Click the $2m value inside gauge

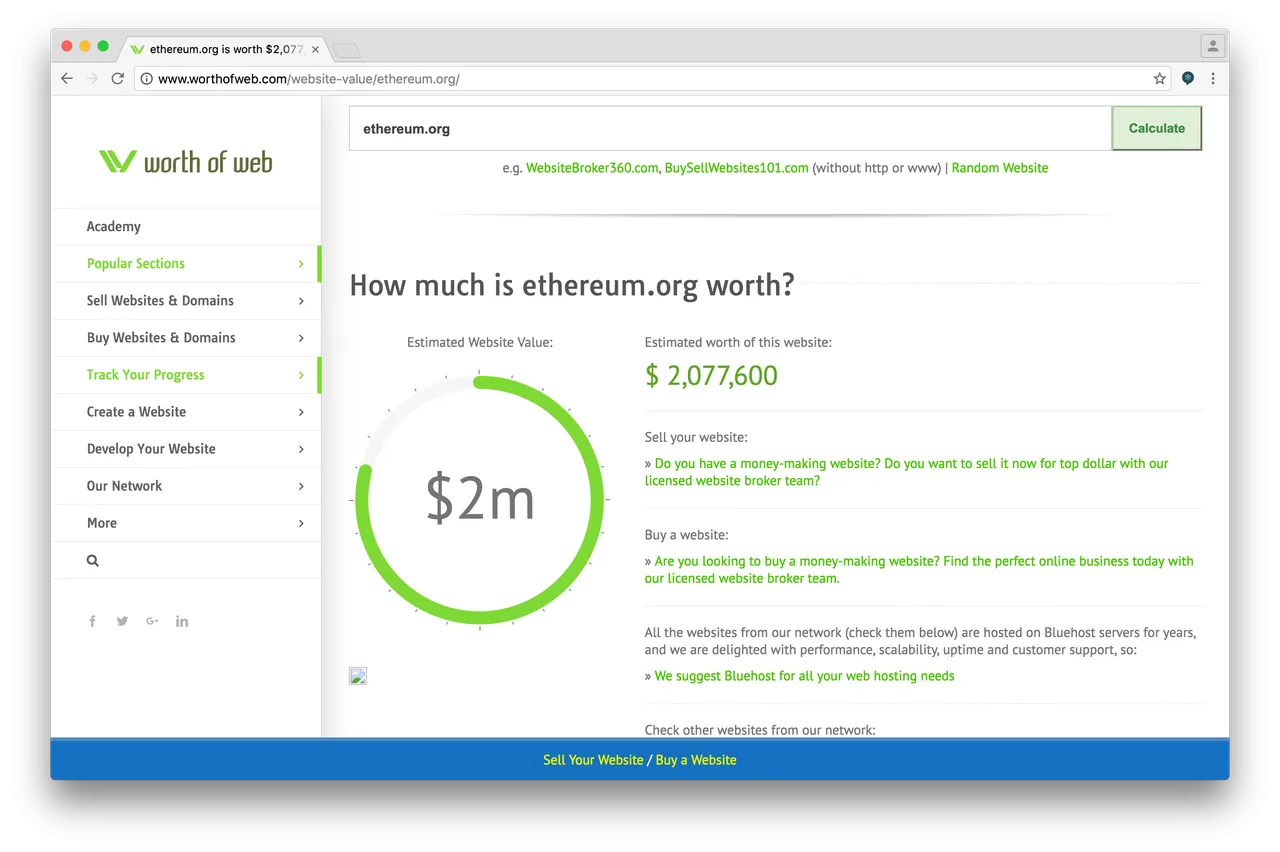(x=480, y=498)
